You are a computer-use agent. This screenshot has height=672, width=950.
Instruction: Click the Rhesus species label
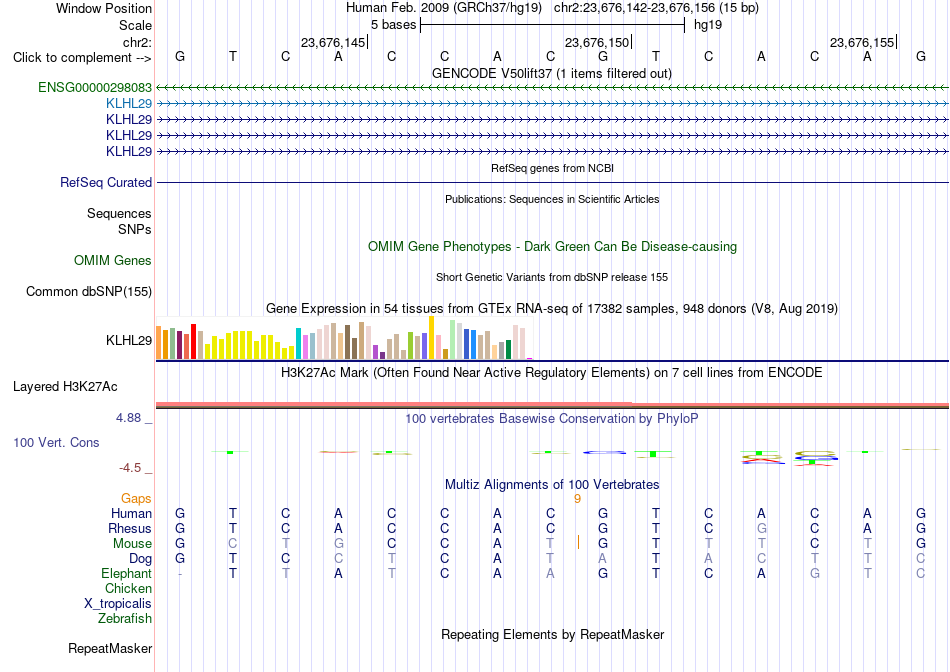click(x=130, y=528)
